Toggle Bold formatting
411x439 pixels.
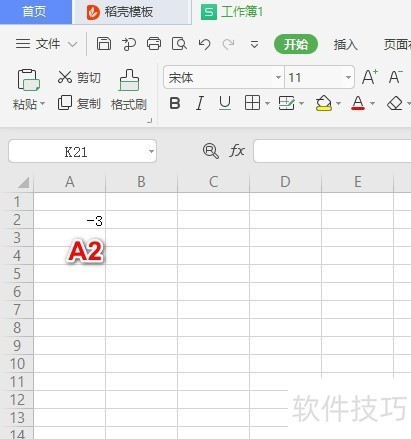pyautogui.click(x=175, y=103)
